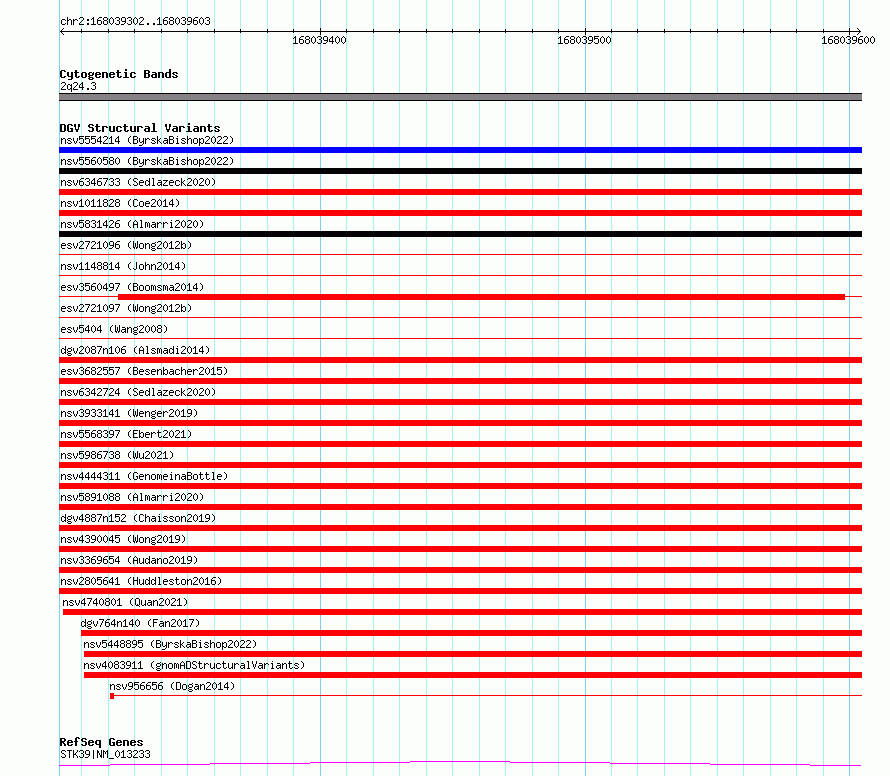Screen dimensions: 890x776
Task: Click the chr2:168039302..168039603 coordinate label
Action: tap(135, 21)
